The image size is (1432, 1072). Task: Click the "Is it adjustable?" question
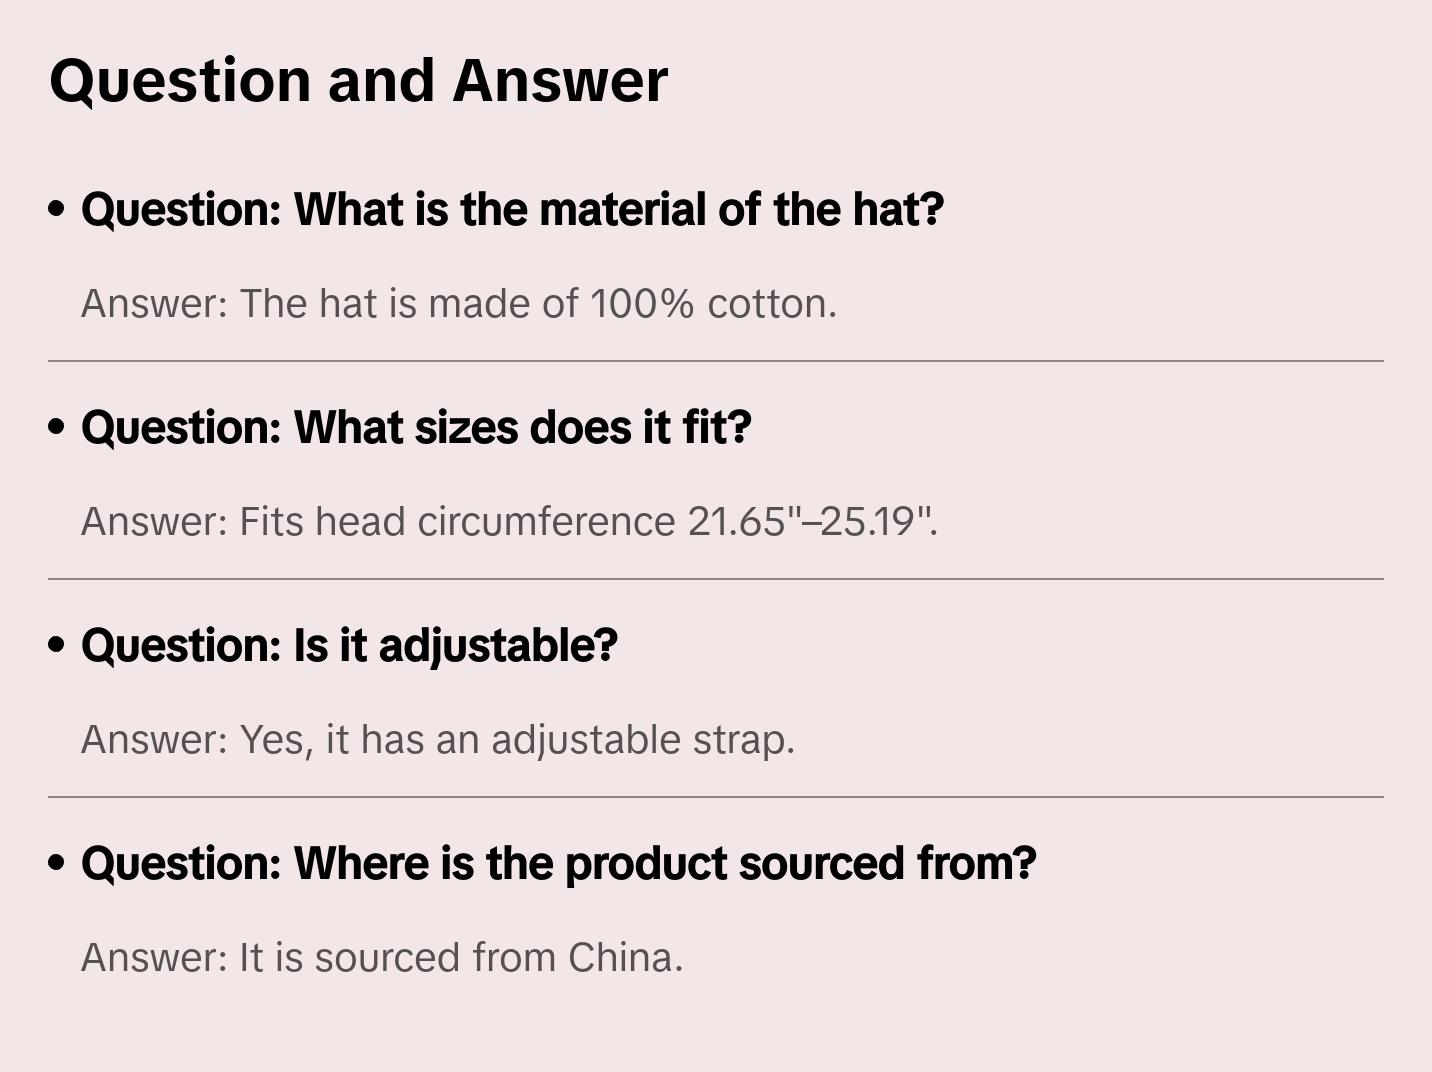point(349,645)
